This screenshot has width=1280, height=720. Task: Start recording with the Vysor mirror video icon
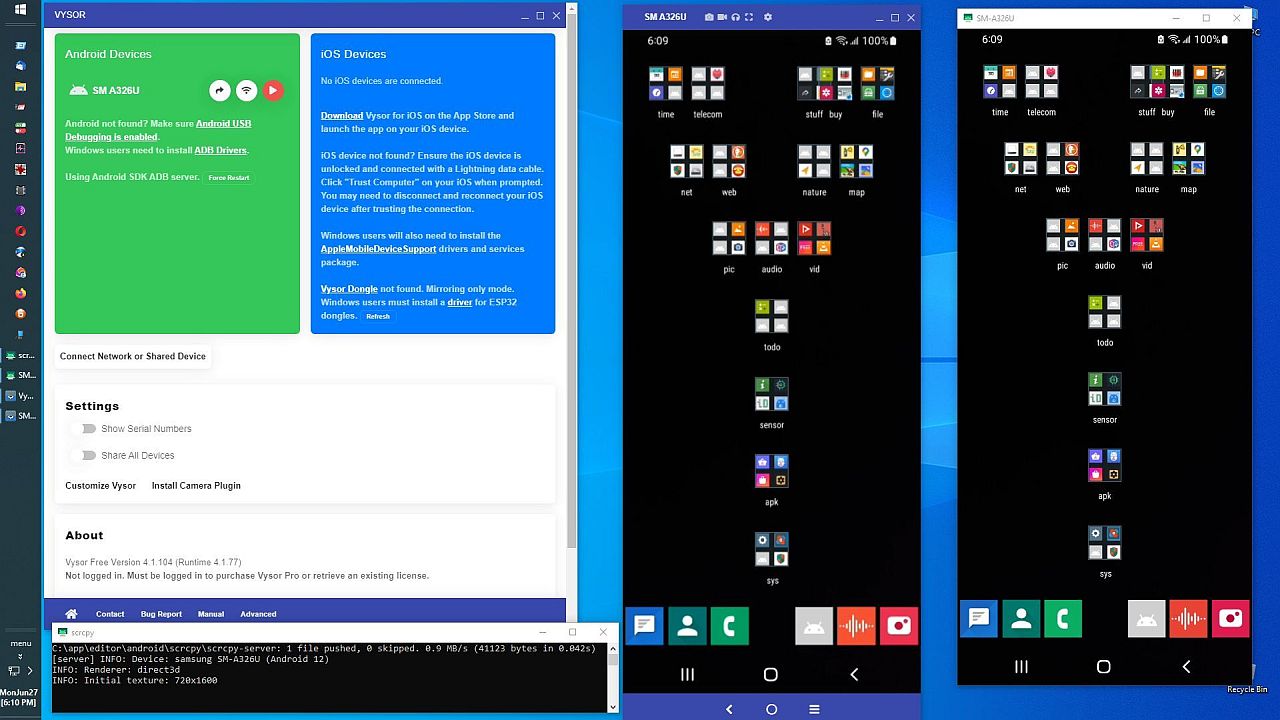pos(722,17)
